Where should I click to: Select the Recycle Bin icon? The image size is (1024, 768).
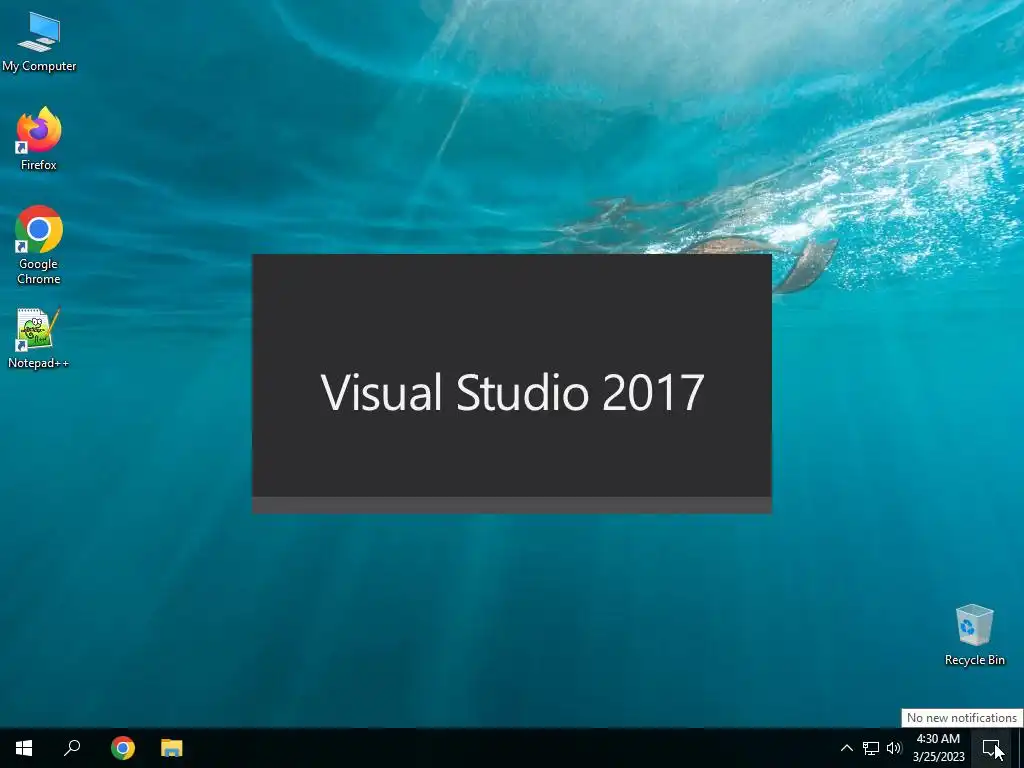coord(974,635)
